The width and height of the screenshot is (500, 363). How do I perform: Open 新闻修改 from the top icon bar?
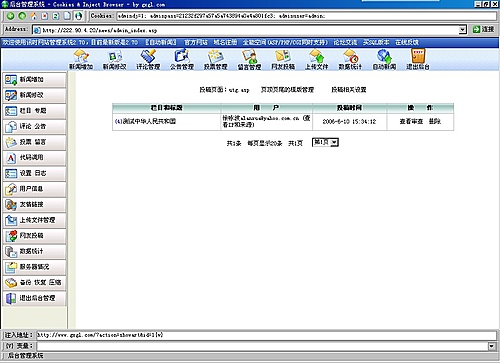coord(115,60)
